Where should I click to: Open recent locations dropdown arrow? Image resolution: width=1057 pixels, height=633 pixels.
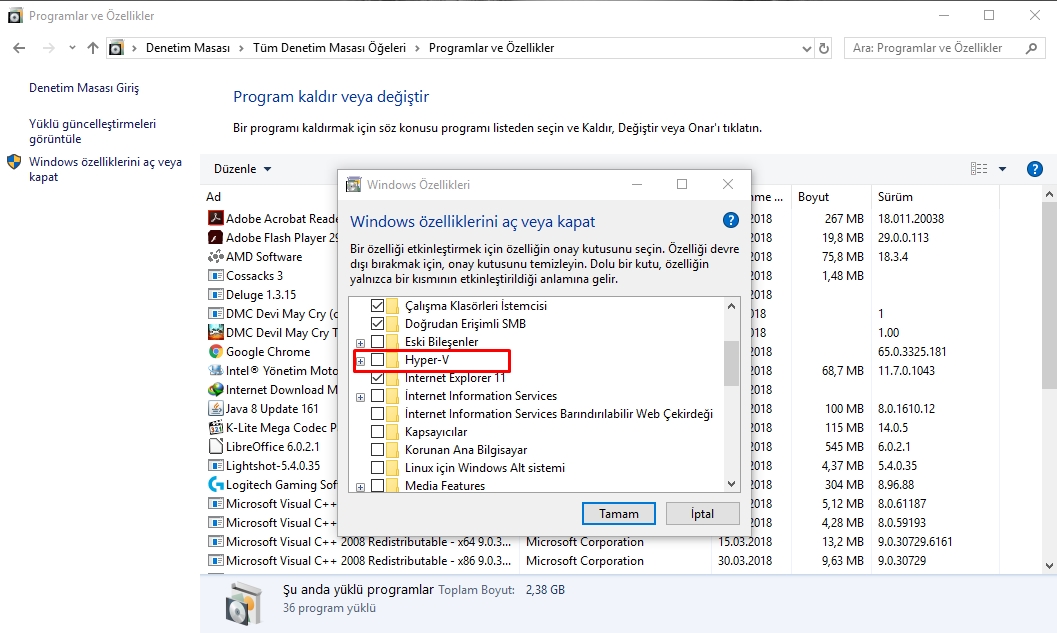point(72,48)
